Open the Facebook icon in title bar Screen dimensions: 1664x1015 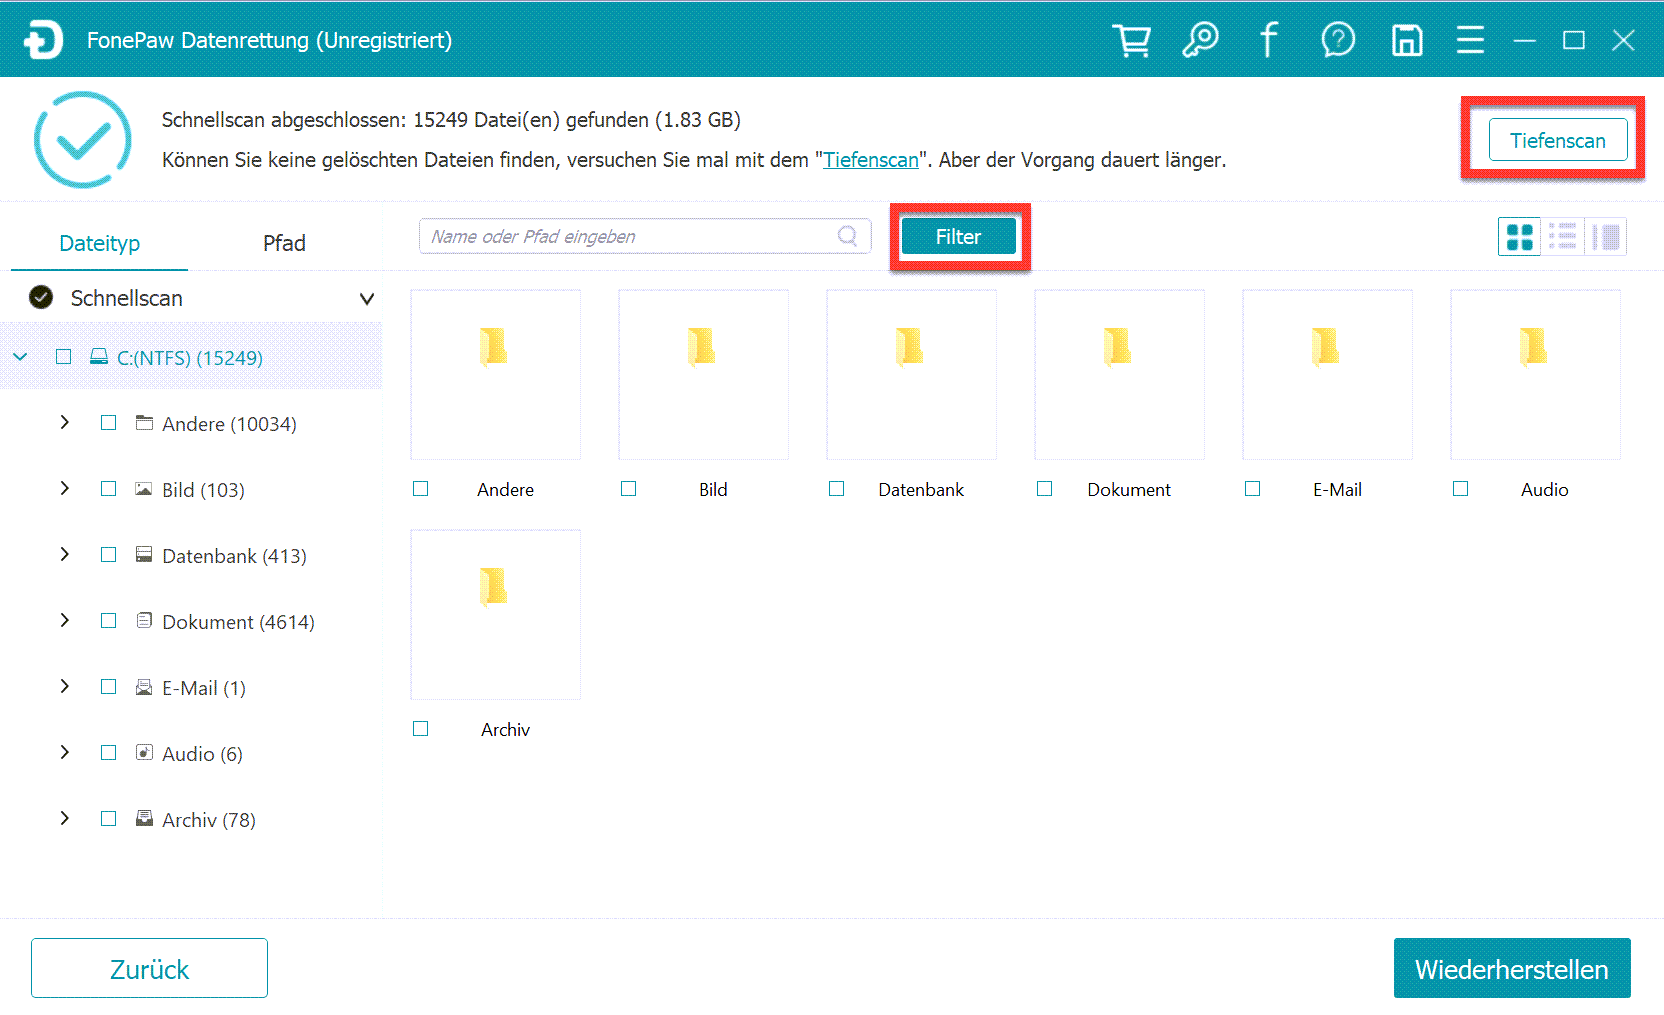point(1268,41)
